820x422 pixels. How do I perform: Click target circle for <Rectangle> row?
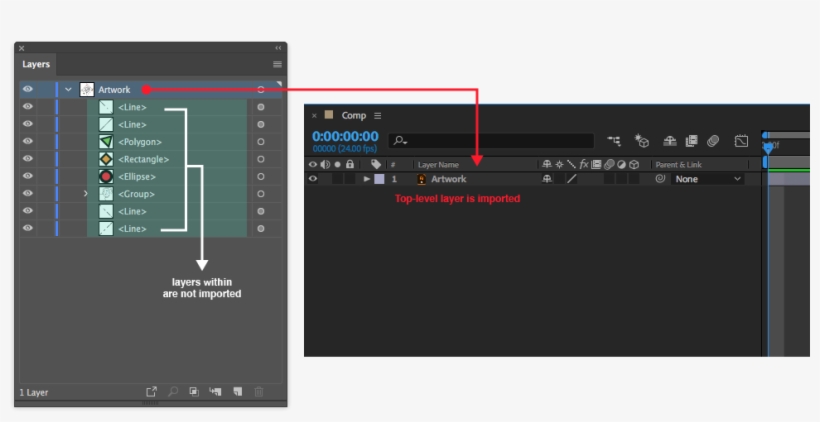tap(260, 159)
